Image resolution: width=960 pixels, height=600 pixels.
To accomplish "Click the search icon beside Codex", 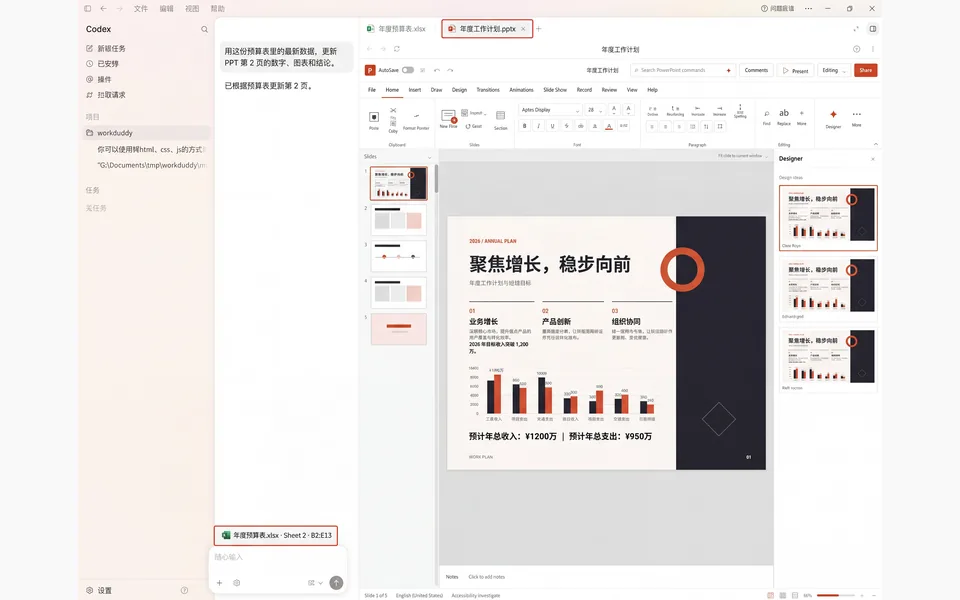I will (x=204, y=29).
